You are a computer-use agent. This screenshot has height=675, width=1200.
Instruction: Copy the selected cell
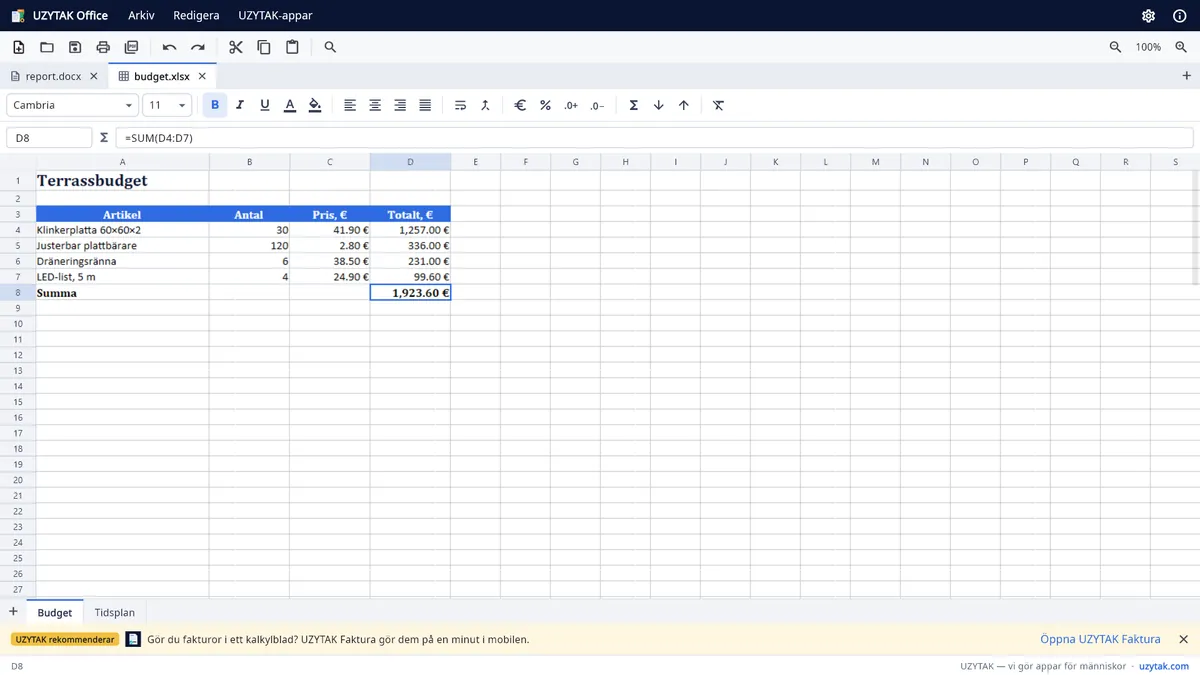(264, 47)
